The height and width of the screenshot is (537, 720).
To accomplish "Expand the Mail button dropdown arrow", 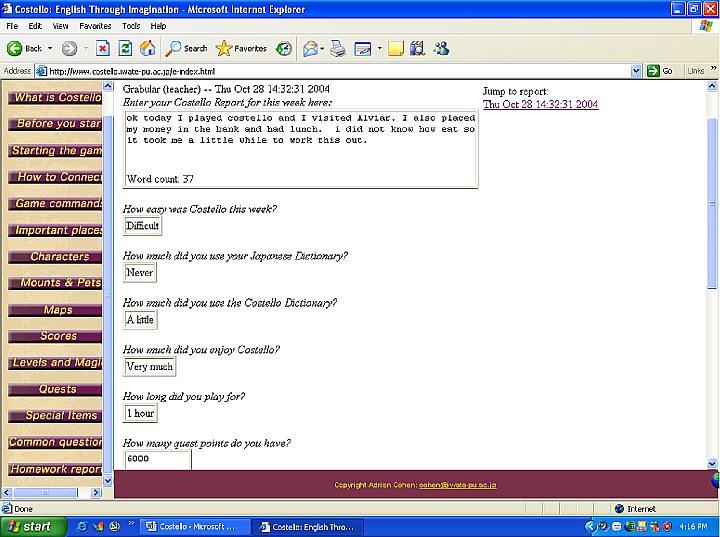I will 324,48.
